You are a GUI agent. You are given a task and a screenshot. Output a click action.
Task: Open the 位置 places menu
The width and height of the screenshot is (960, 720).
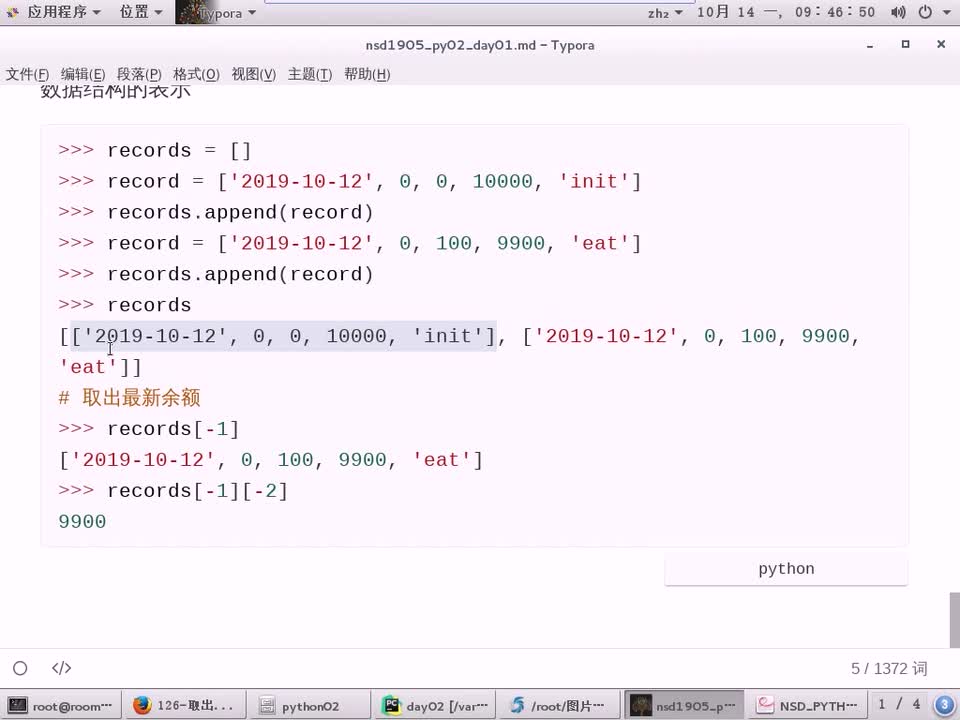pos(141,12)
